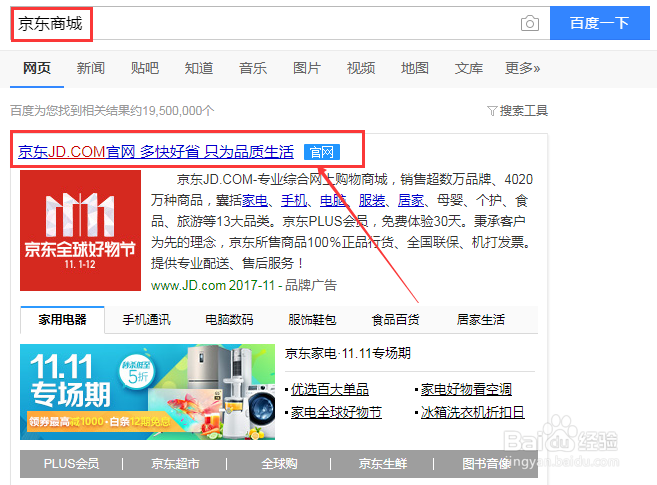Image resolution: width=657 pixels, height=485 pixels.
Task: Switch to the 地图 tab
Action: tap(415, 68)
